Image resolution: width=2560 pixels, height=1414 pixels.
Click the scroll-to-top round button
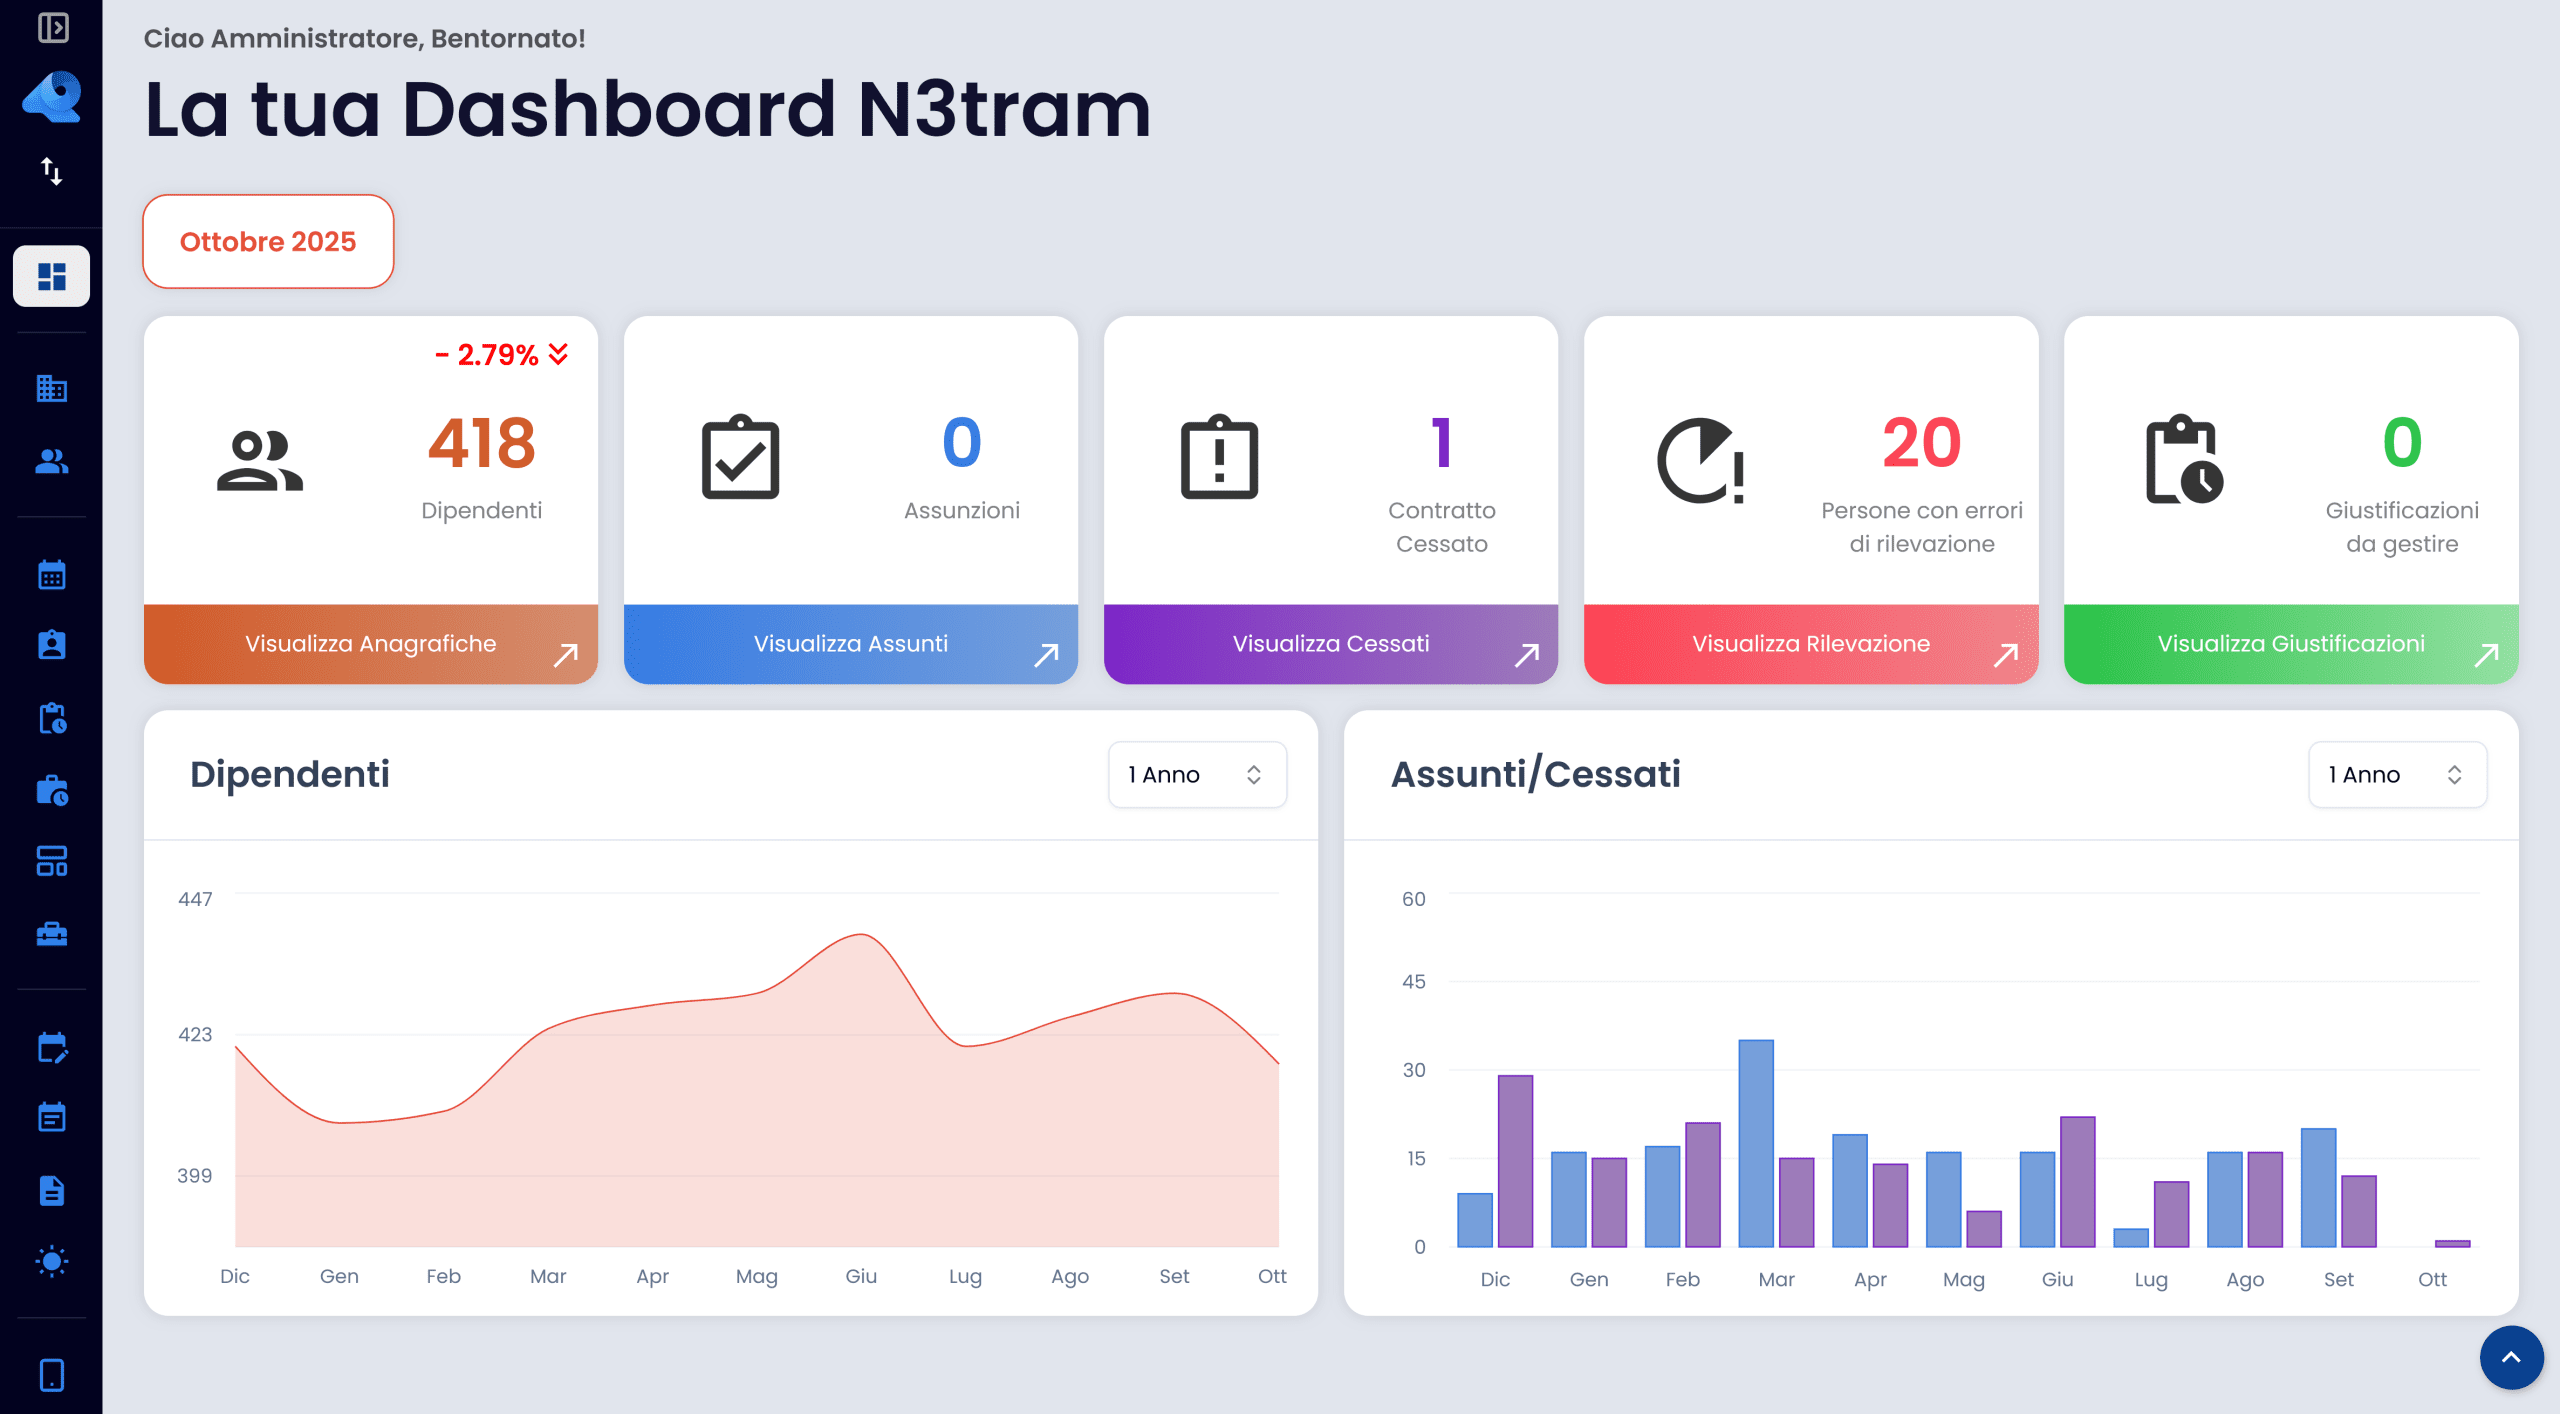click(2511, 1357)
